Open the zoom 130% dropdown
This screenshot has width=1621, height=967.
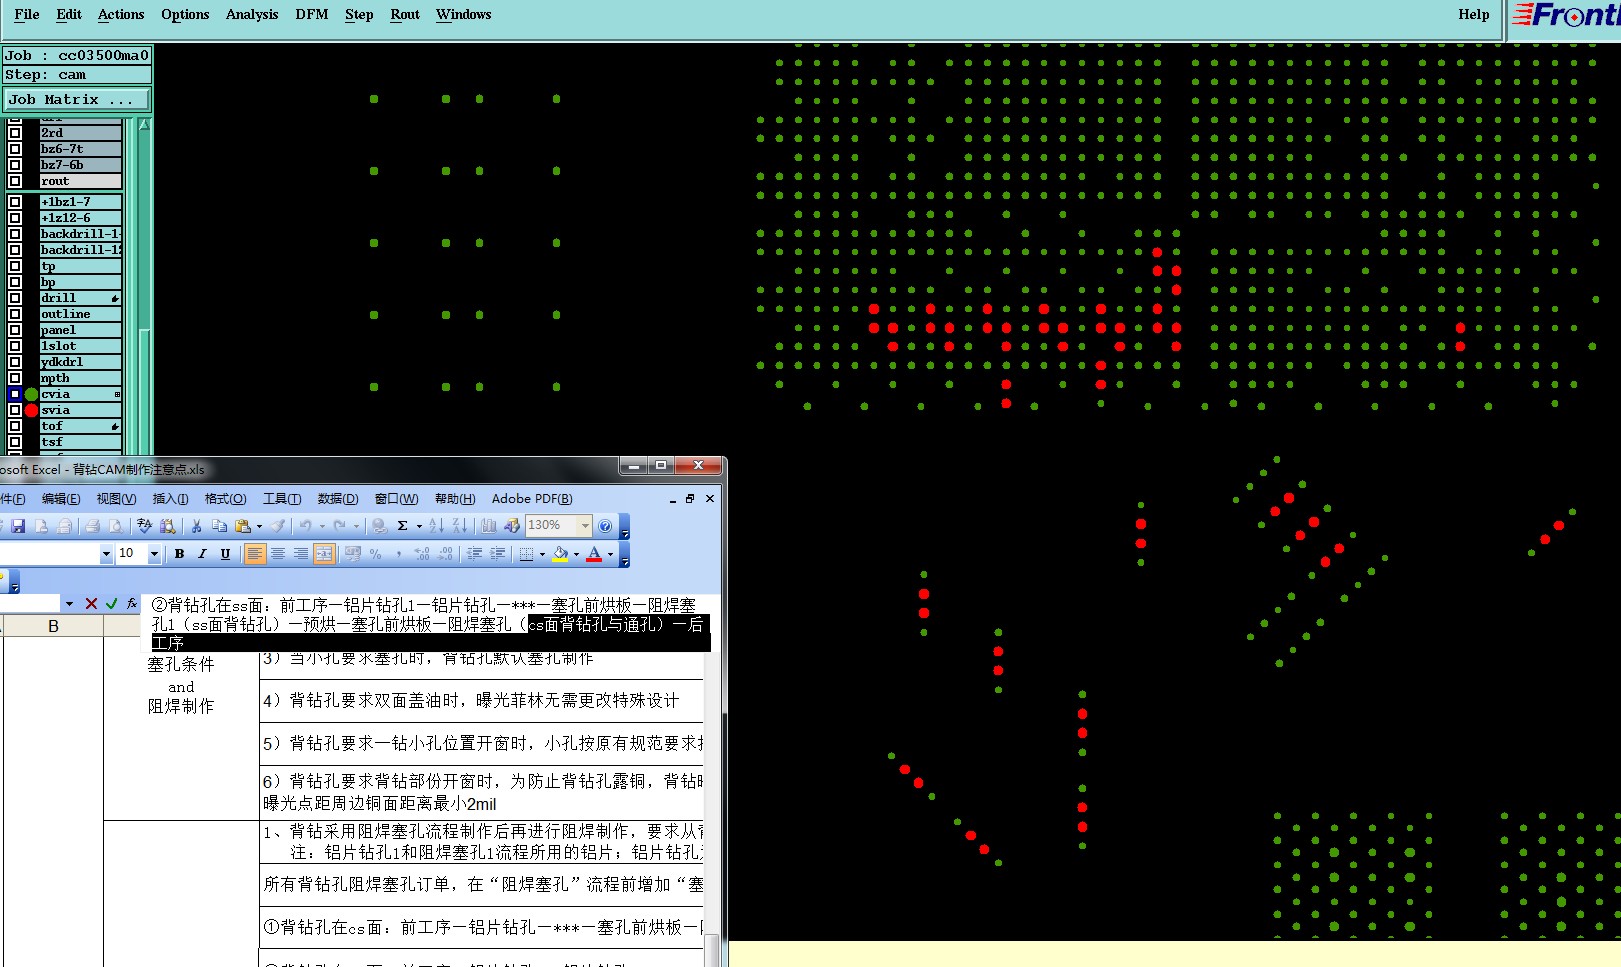coord(585,526)
